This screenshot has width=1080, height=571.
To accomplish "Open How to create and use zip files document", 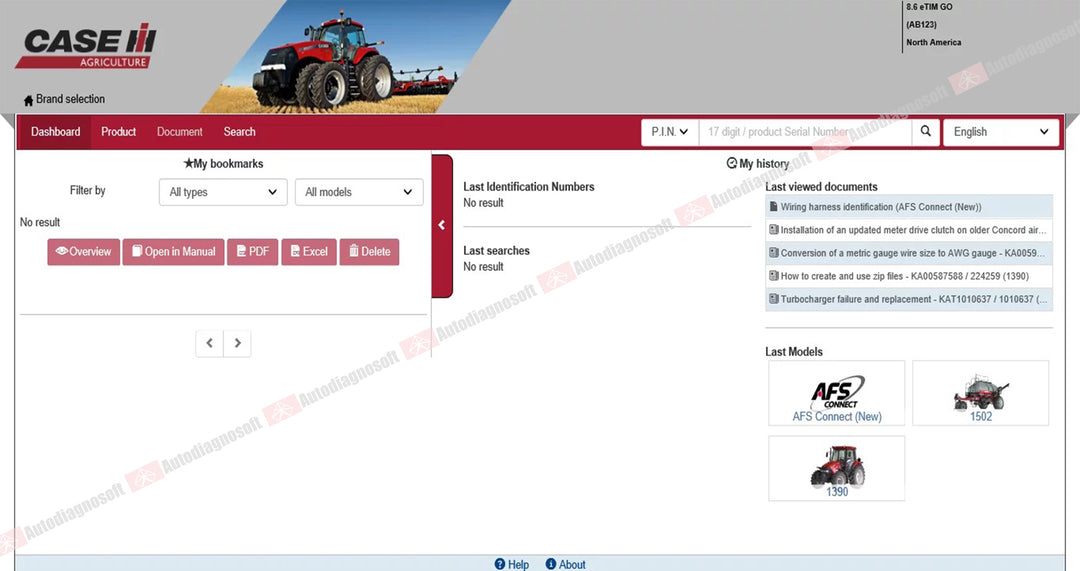I will pos(909,276).
